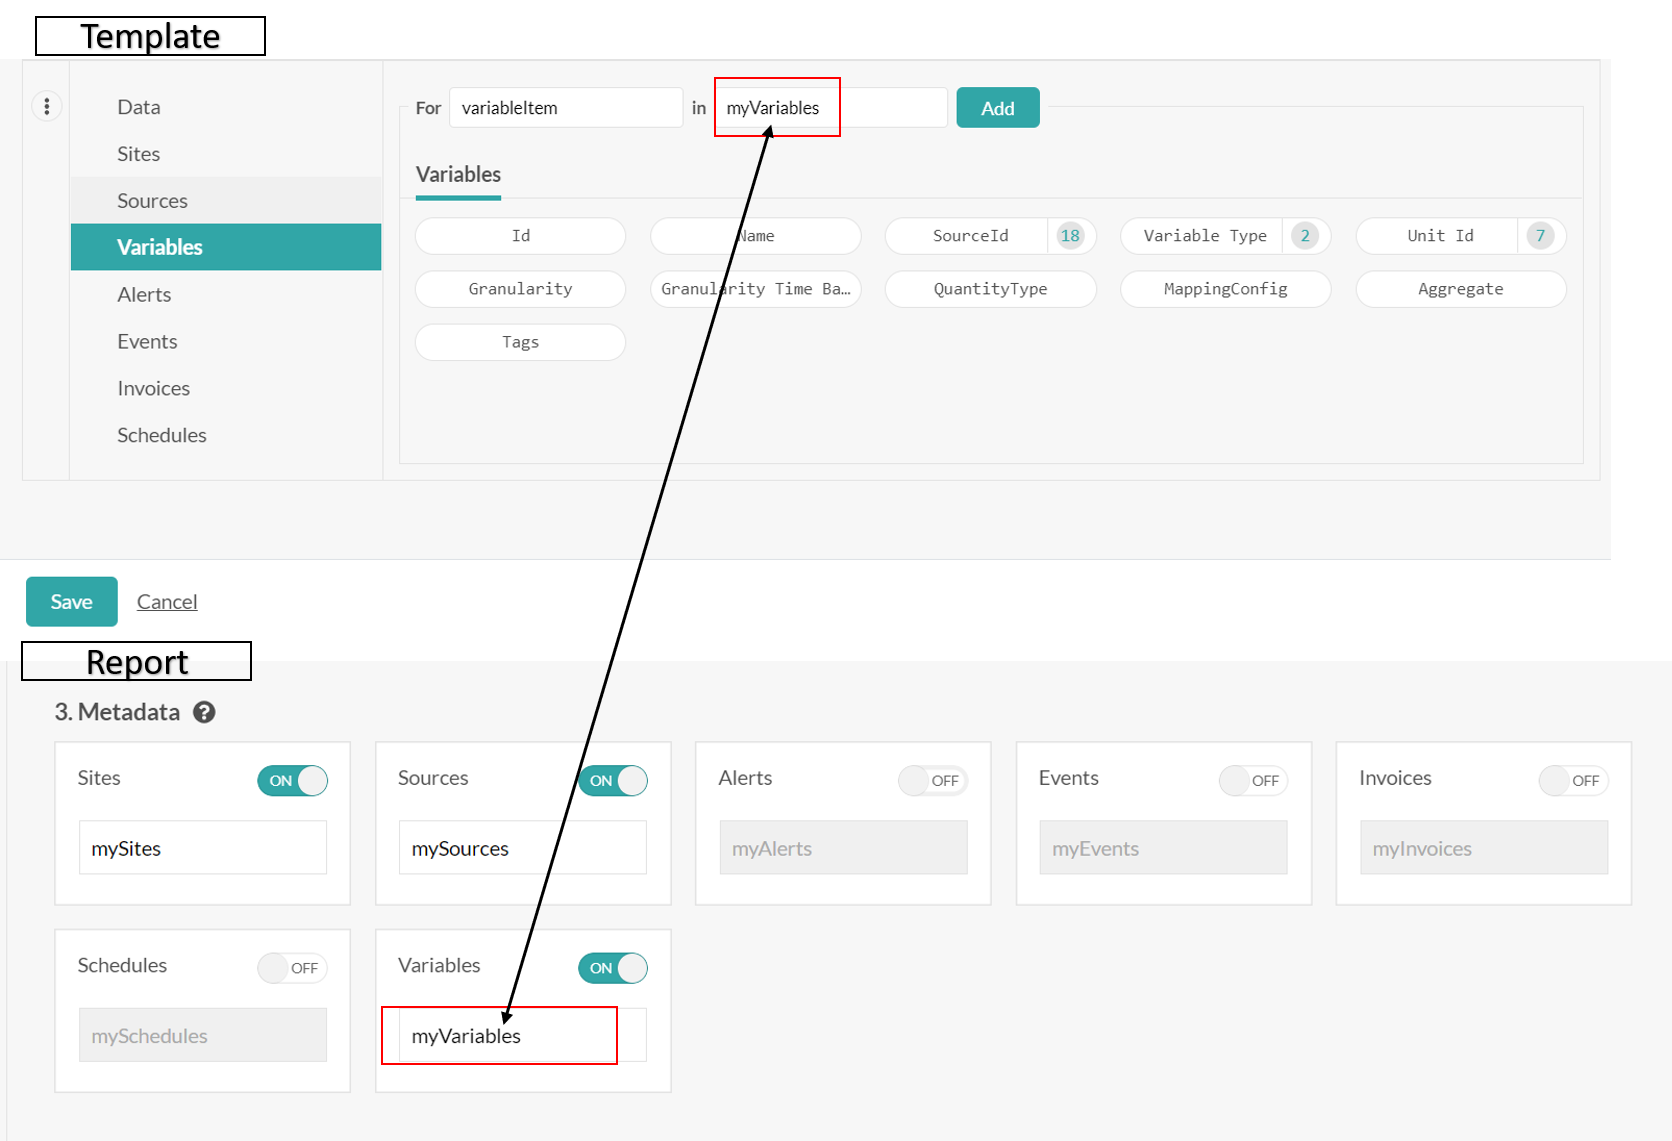Click the Unit Id count badge 7
The image size is (1672, 1141).
click(1540, 236)
